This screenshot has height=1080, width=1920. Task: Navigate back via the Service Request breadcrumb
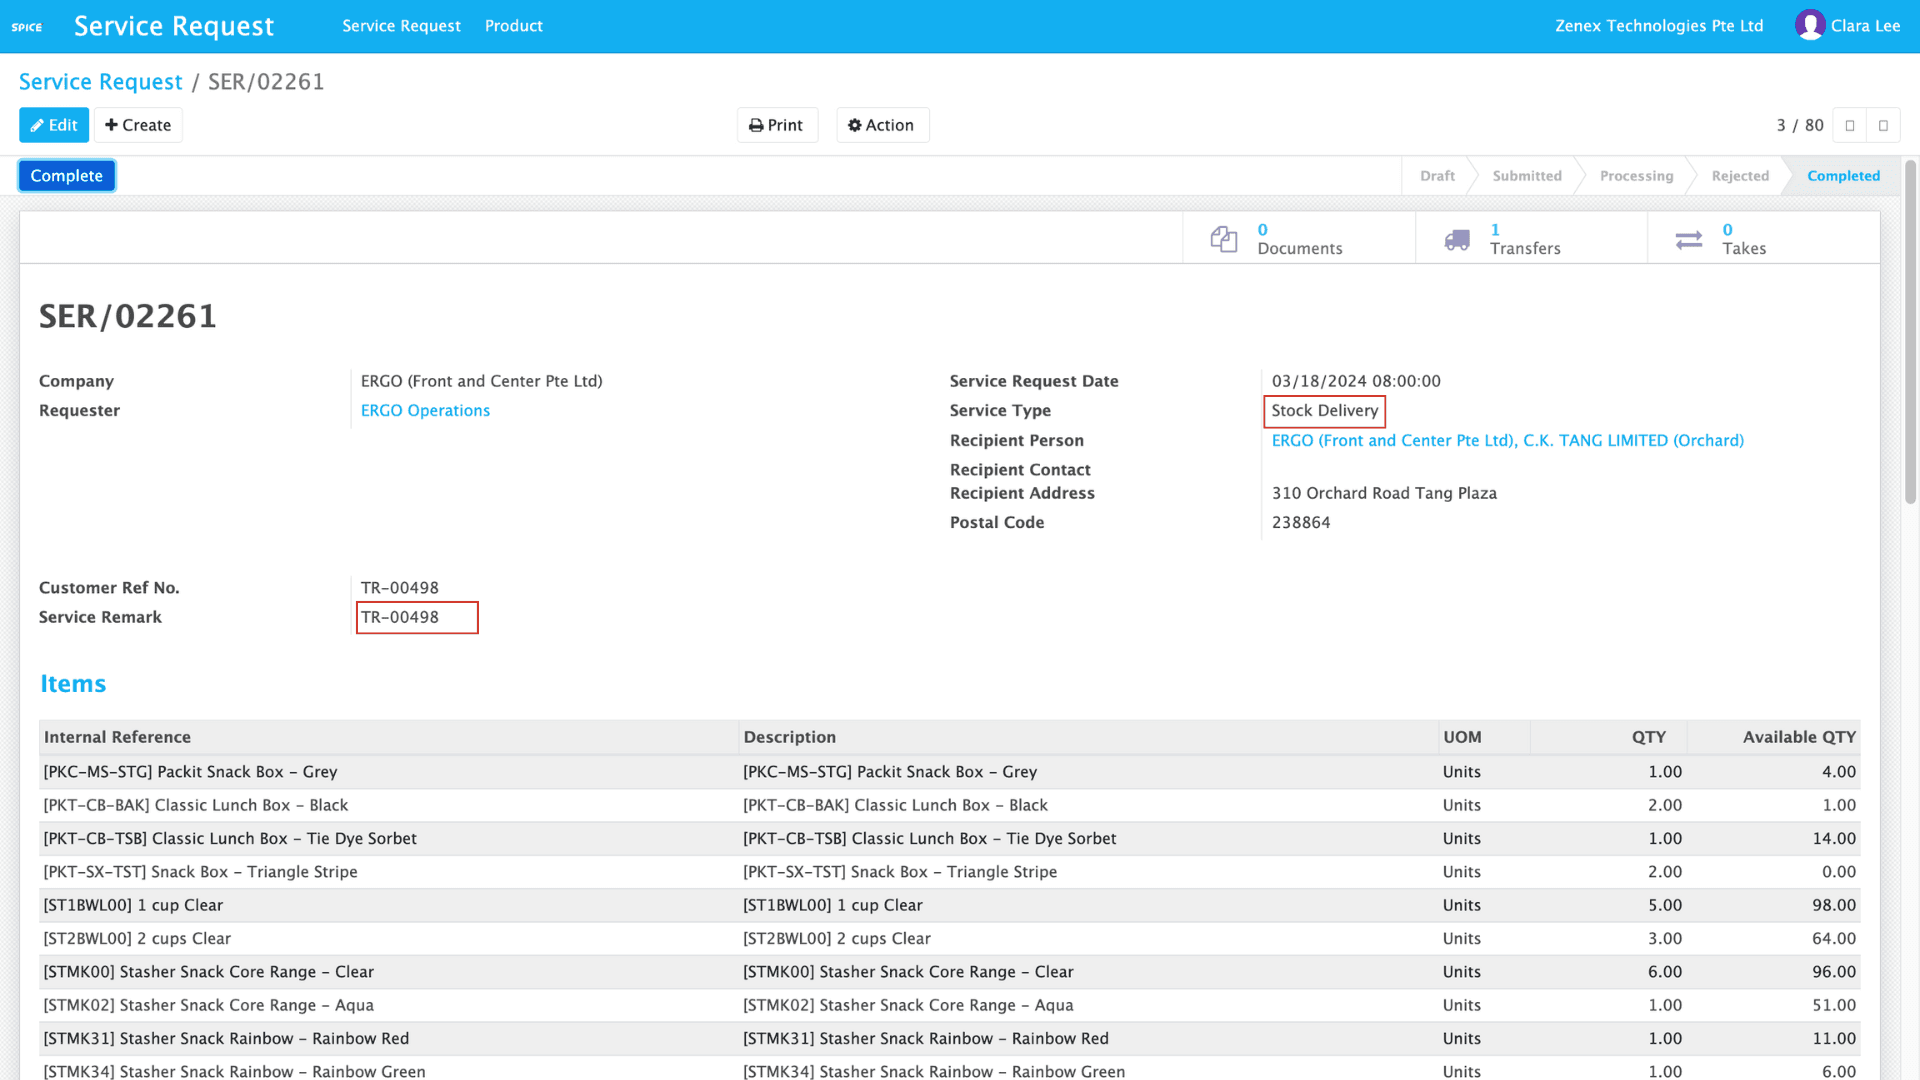(x=100, y=81)
